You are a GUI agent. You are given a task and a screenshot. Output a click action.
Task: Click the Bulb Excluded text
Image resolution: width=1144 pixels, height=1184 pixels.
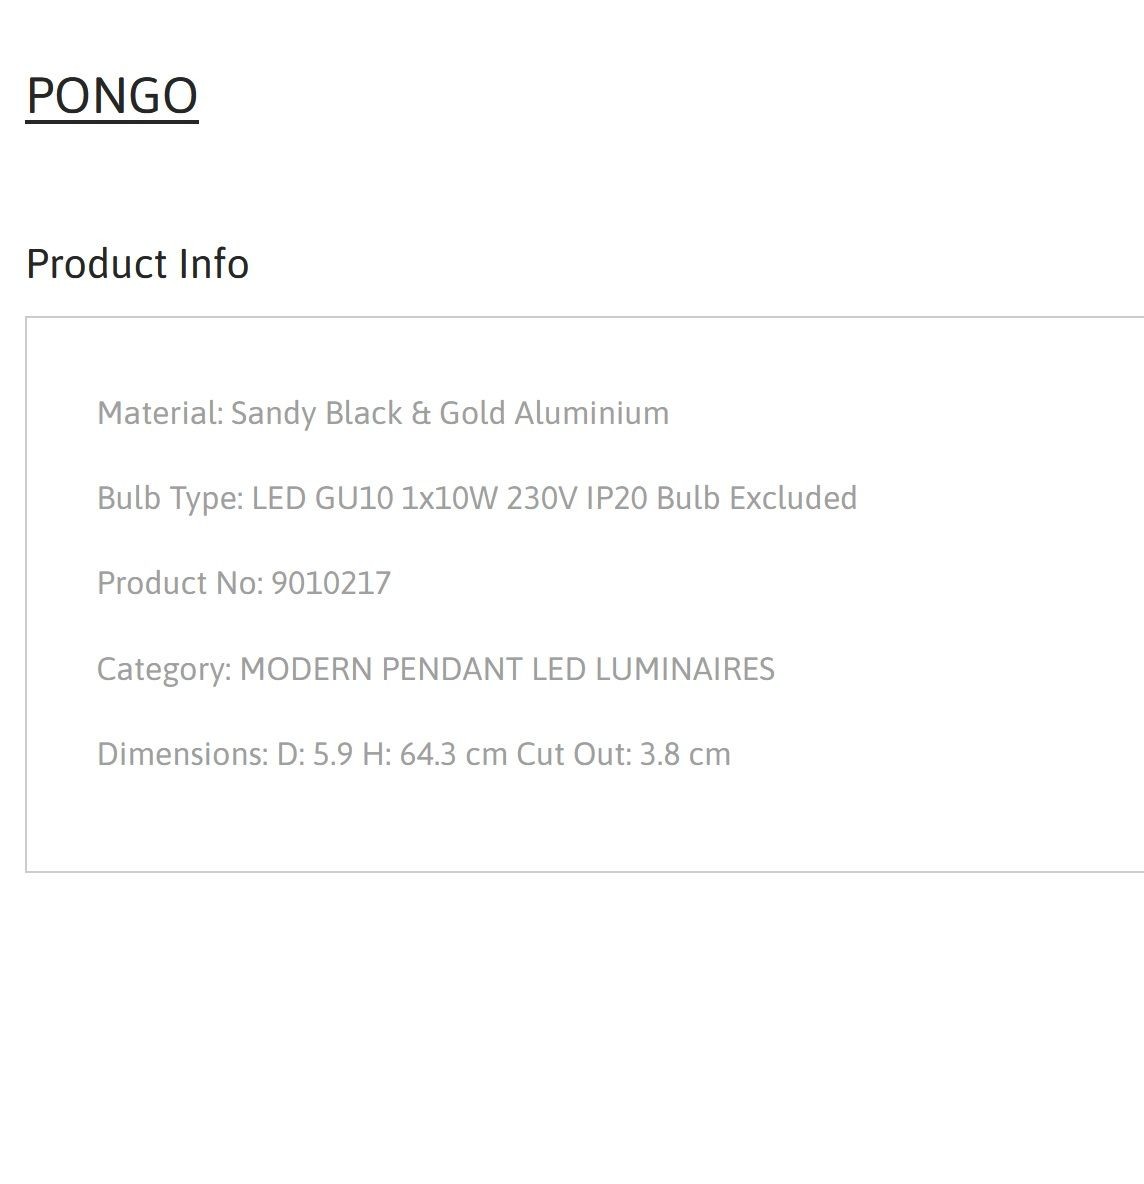[757, 498]
